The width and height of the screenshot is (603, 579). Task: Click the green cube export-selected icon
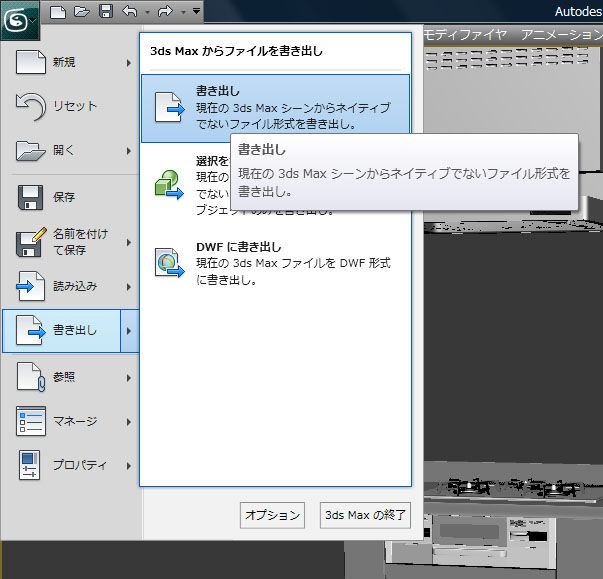pos(169,185)
